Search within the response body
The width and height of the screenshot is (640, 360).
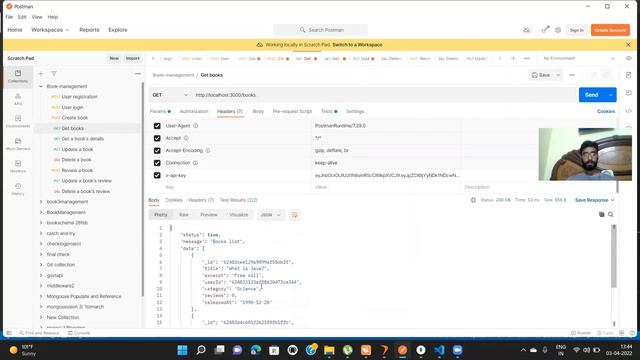click(x=611, y=214)
